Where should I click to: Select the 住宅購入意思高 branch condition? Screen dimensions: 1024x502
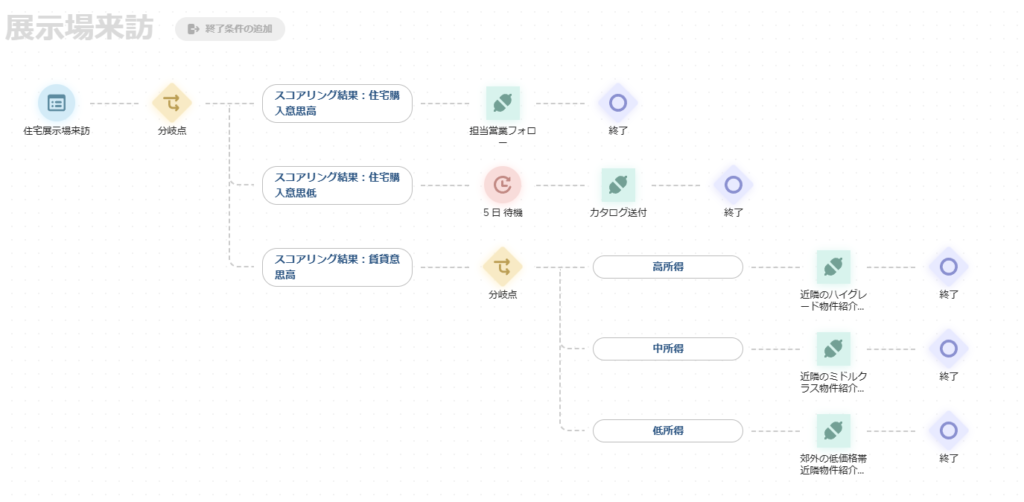pyautogui.click(x=337, y=103)
